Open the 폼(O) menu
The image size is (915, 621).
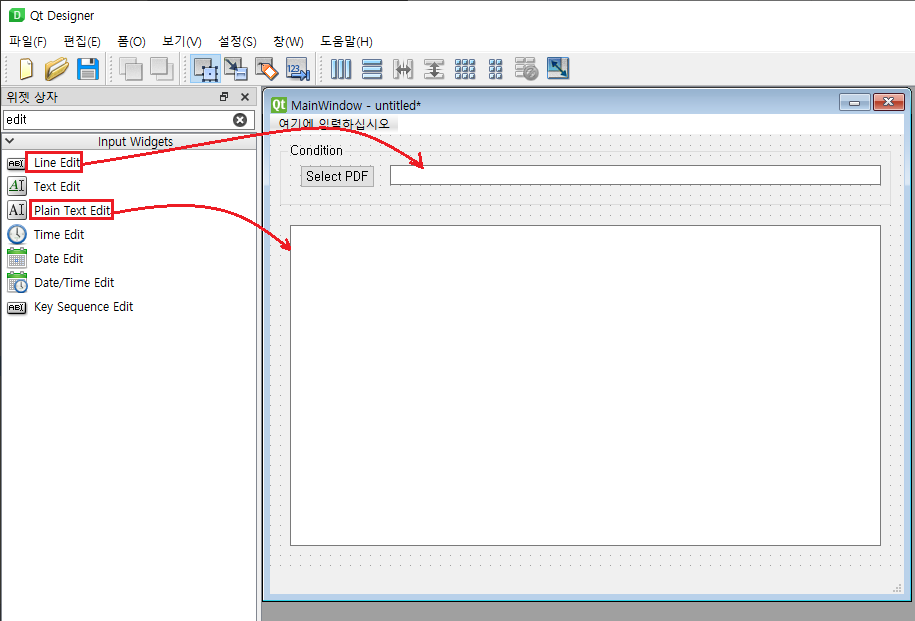point(131,41)
